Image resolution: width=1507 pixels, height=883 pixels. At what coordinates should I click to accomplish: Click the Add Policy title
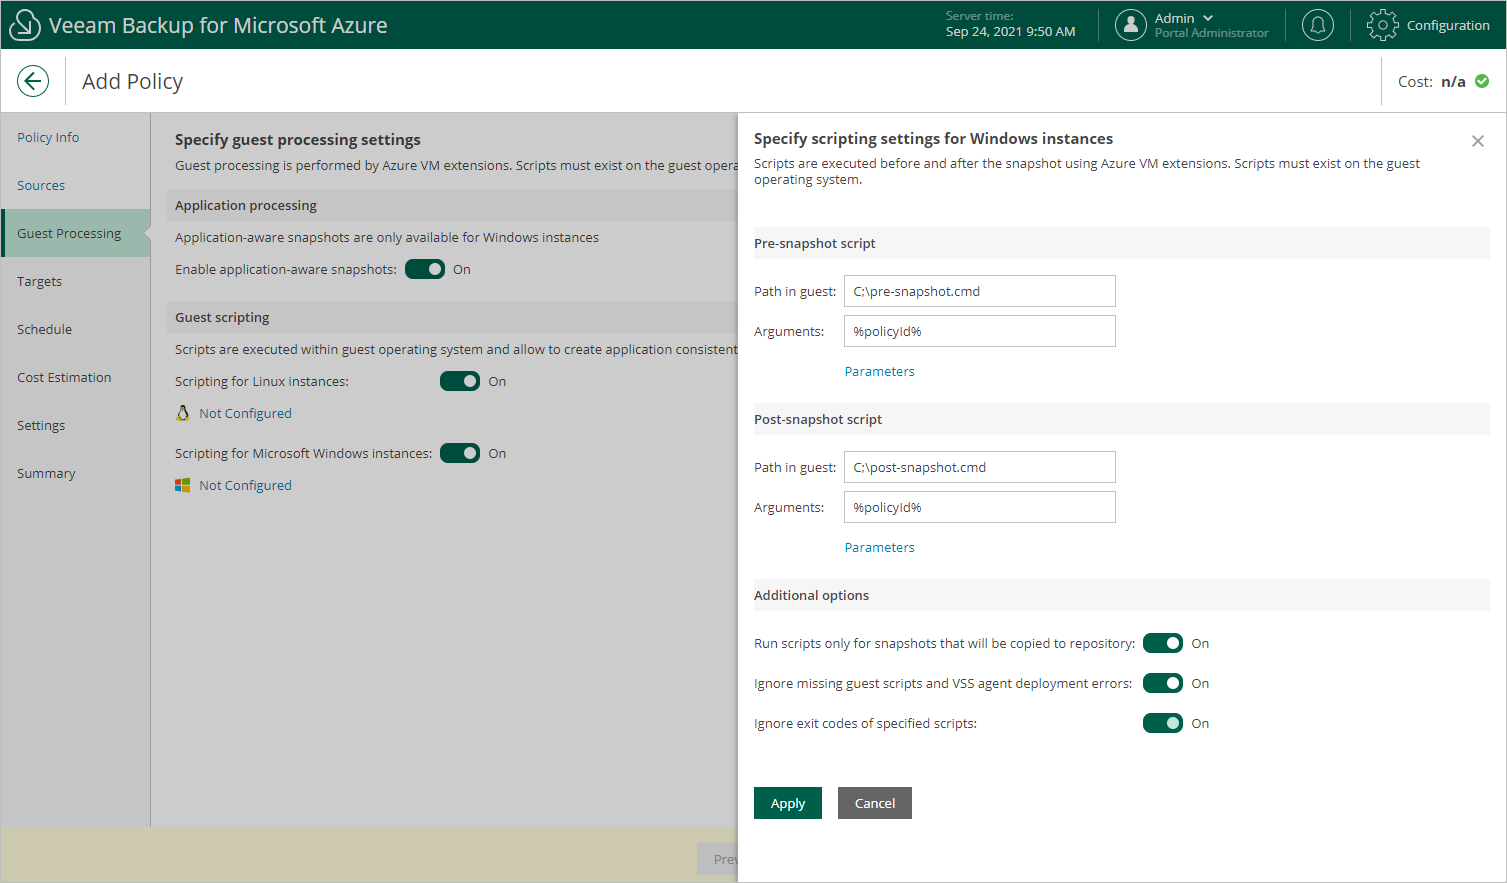point(132,81)
